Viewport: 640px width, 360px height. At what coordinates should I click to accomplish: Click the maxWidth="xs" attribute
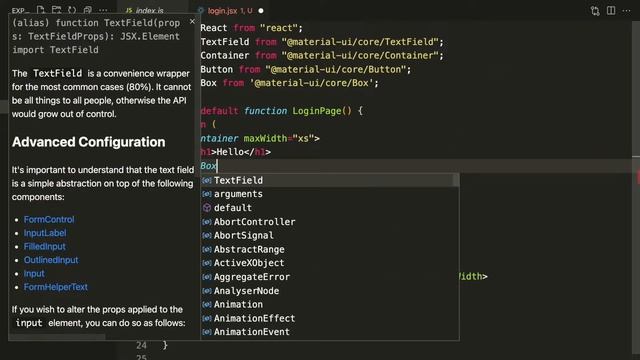click(x=279, y=139)
